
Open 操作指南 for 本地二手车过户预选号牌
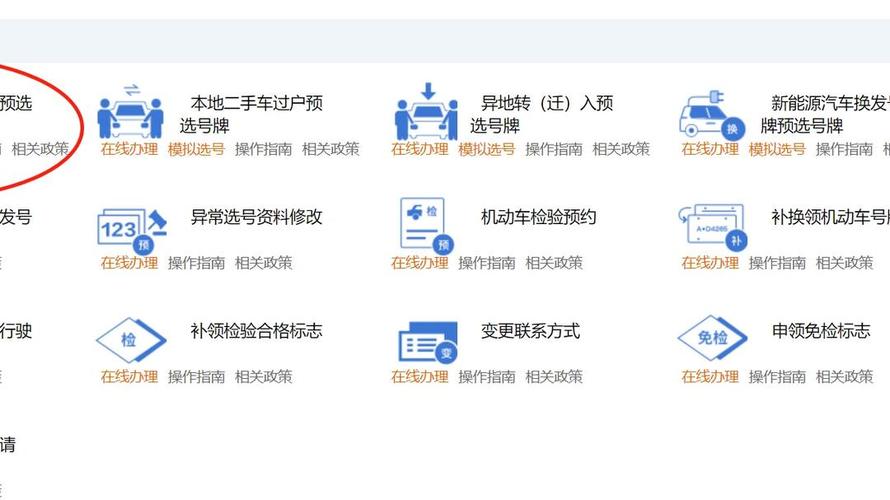pyautogui.click(x=263, y=149)
